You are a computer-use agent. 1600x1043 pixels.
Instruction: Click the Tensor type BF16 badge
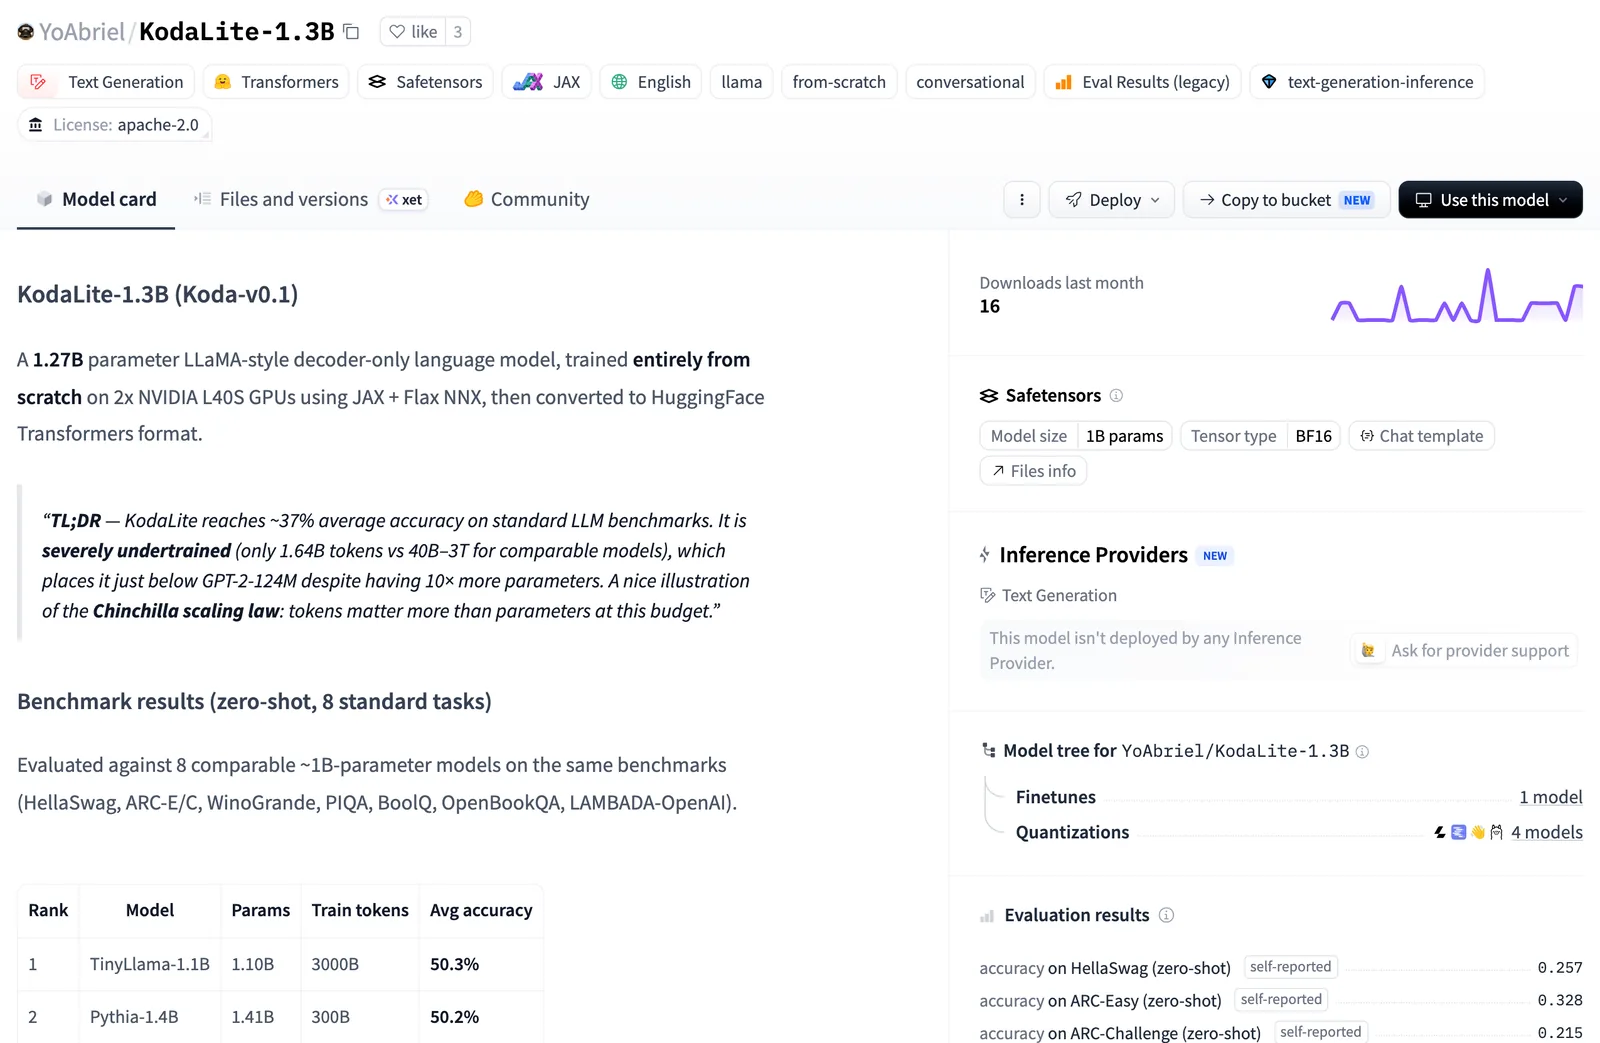pos(1260,436)
